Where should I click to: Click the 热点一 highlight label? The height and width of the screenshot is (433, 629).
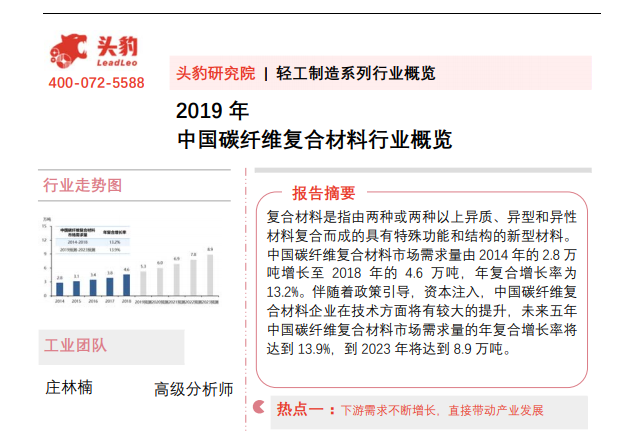(x=299, y=409)
